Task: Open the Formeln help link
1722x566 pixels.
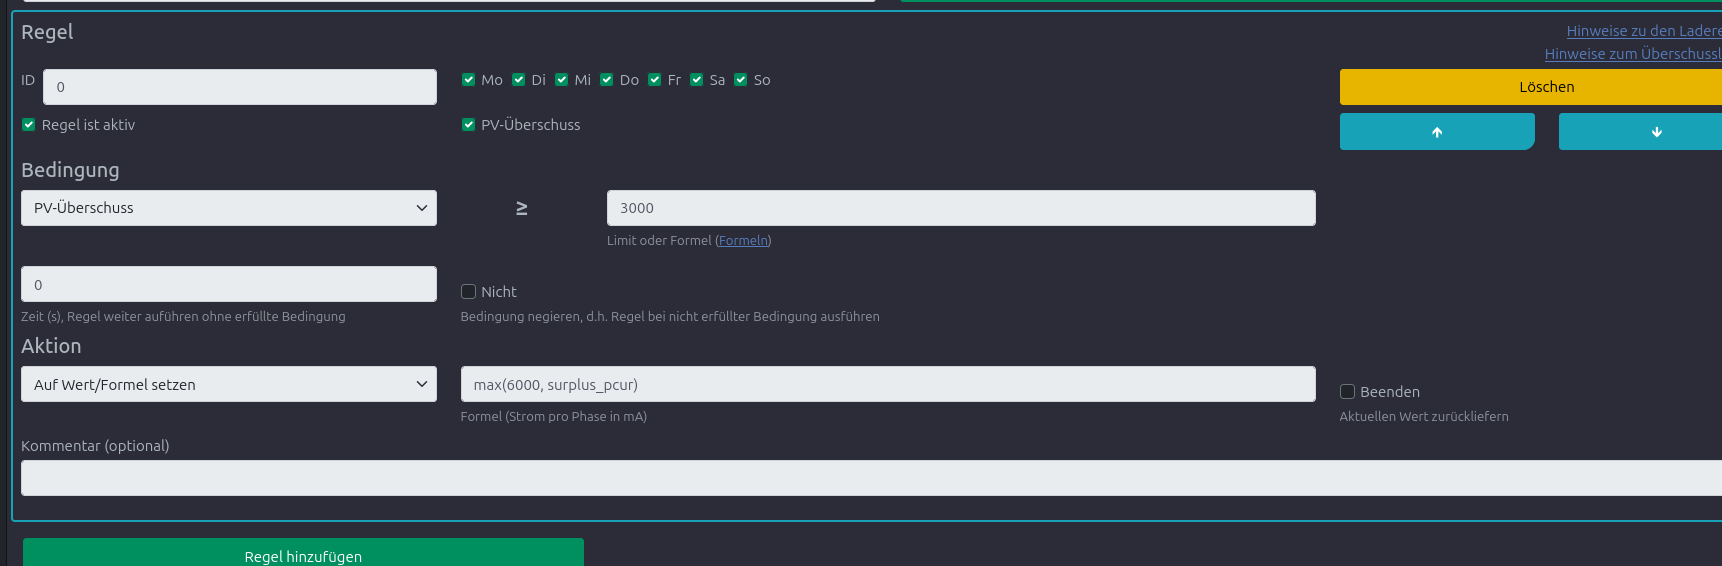Action: (x=743, y=241)
